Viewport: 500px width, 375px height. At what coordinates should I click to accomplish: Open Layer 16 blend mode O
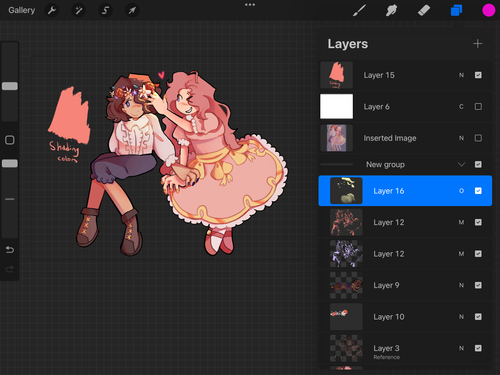pos(461,191)
